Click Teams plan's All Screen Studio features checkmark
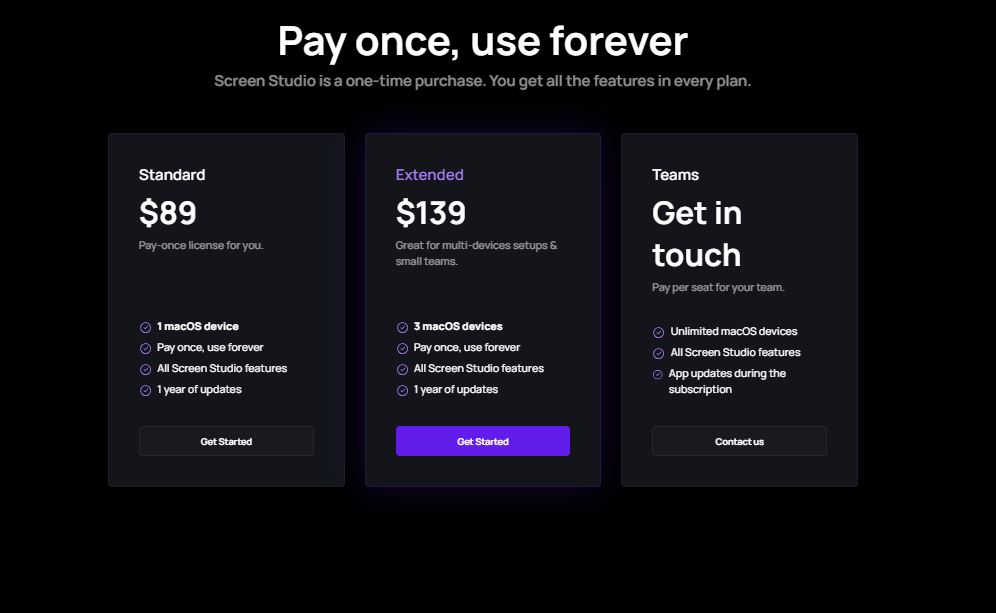Screen dimensions: 996x613 (x=658, y=353)
